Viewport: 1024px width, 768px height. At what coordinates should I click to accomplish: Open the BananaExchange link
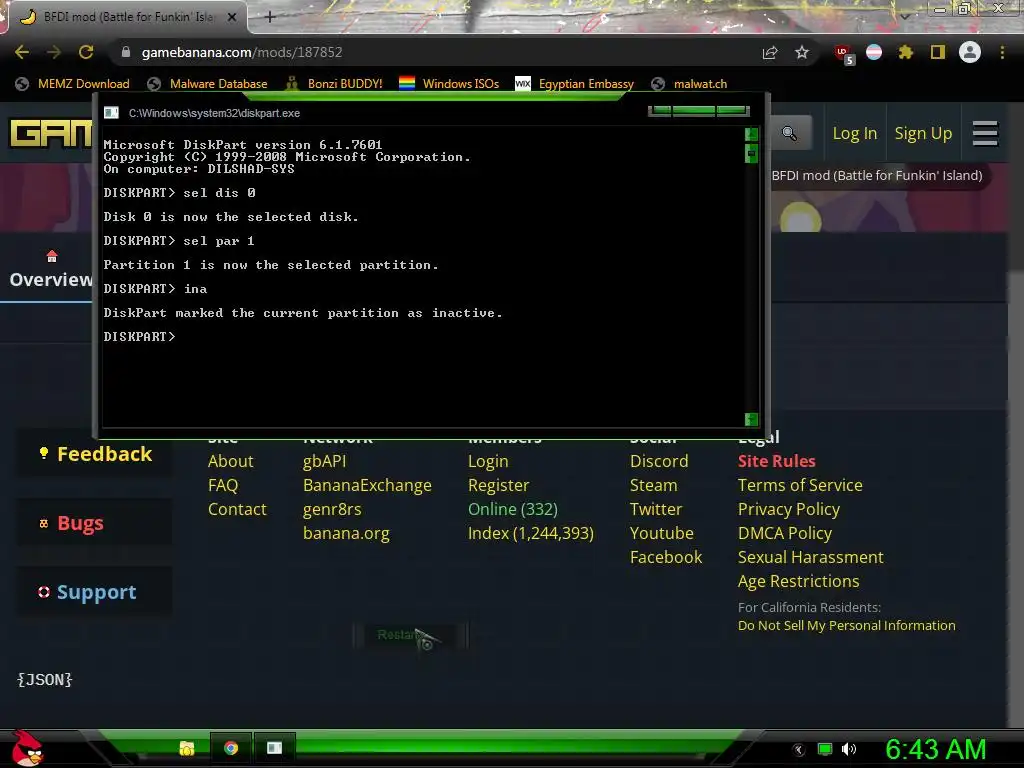coord(367,485)
